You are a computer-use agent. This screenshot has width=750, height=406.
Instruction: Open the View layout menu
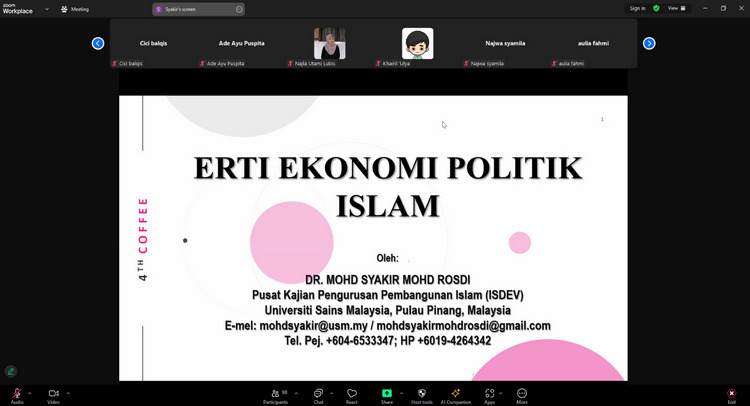pyautogui.click(x=676, y=8)
